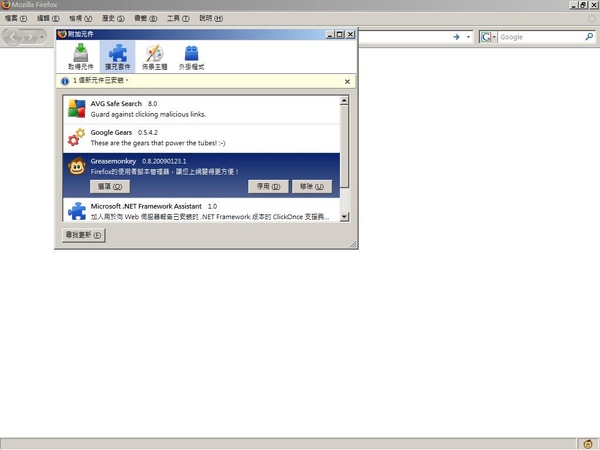Uninstall Greasemonkey with 移除 (U) button
This screenshot has width=600, height=450.
click(x=312, y=186)
